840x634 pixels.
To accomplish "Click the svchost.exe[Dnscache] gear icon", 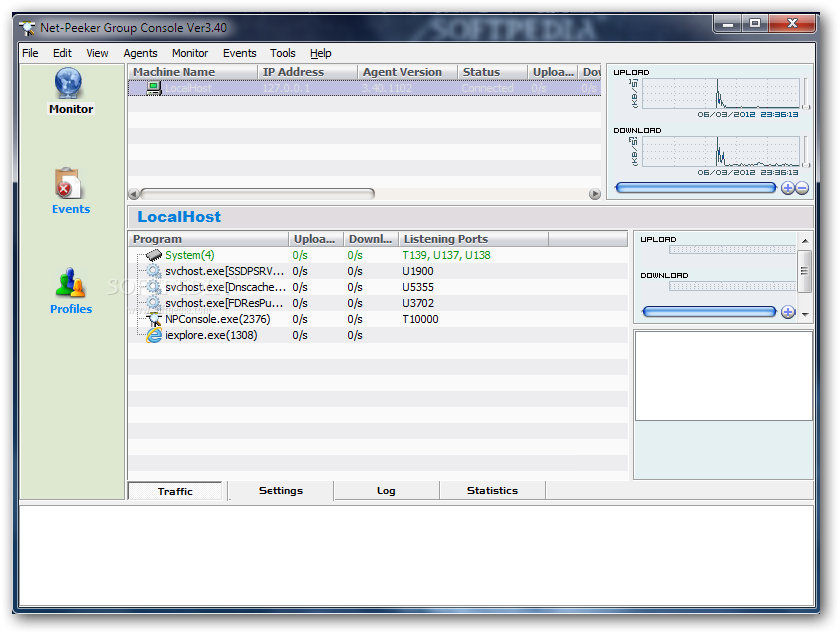I will tap(154, 287).
